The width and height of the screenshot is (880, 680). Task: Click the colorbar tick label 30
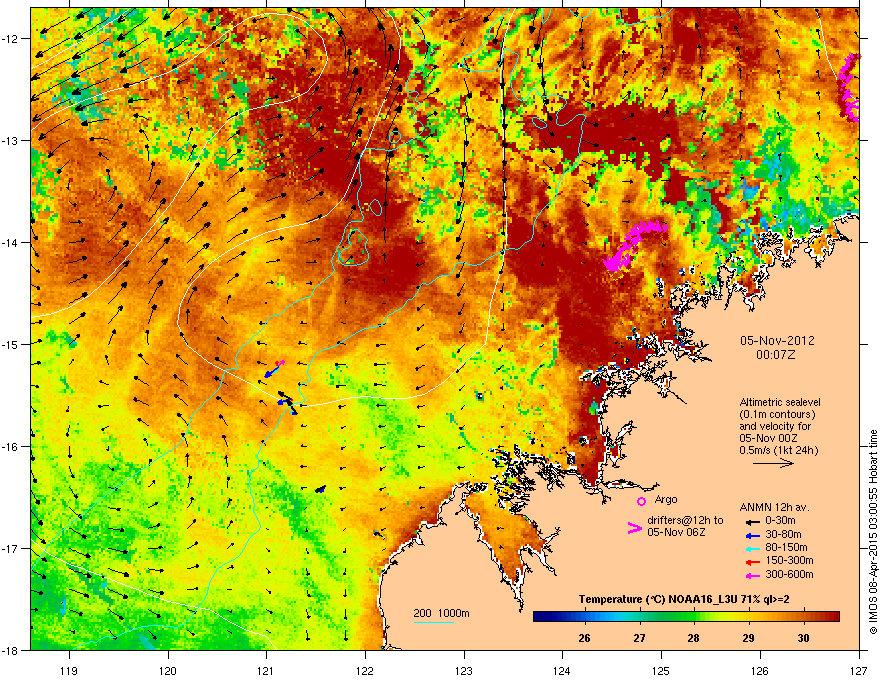click(x=803, y=638)
